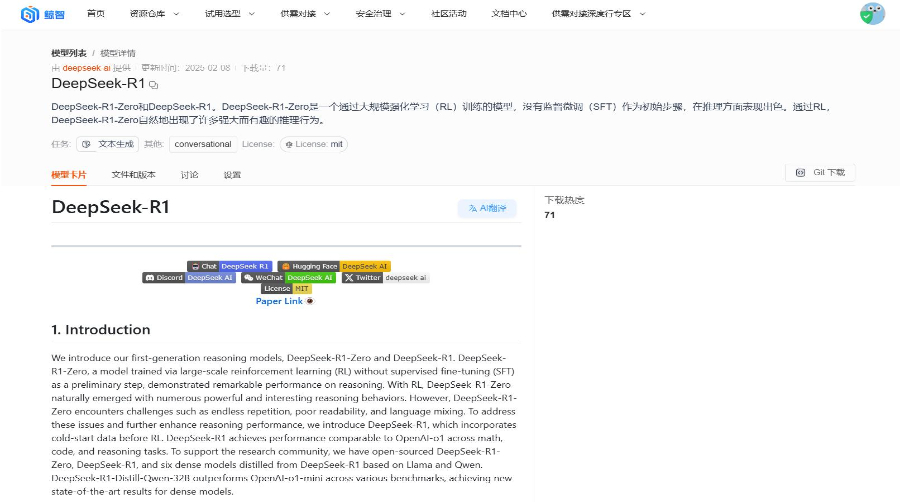Click the Discord DeepSeek AI badge
Screen dimensions: 900x502
[189, 278]
